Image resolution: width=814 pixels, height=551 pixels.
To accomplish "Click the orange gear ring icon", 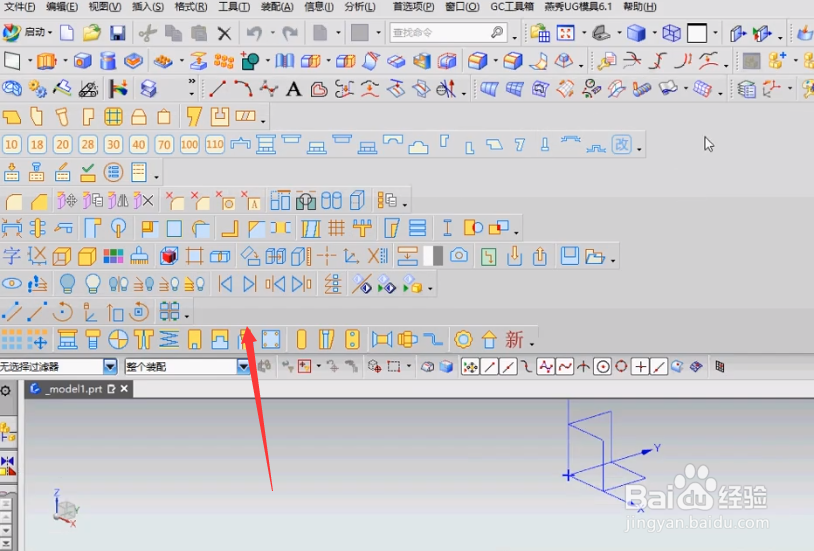I will [463, 340].
